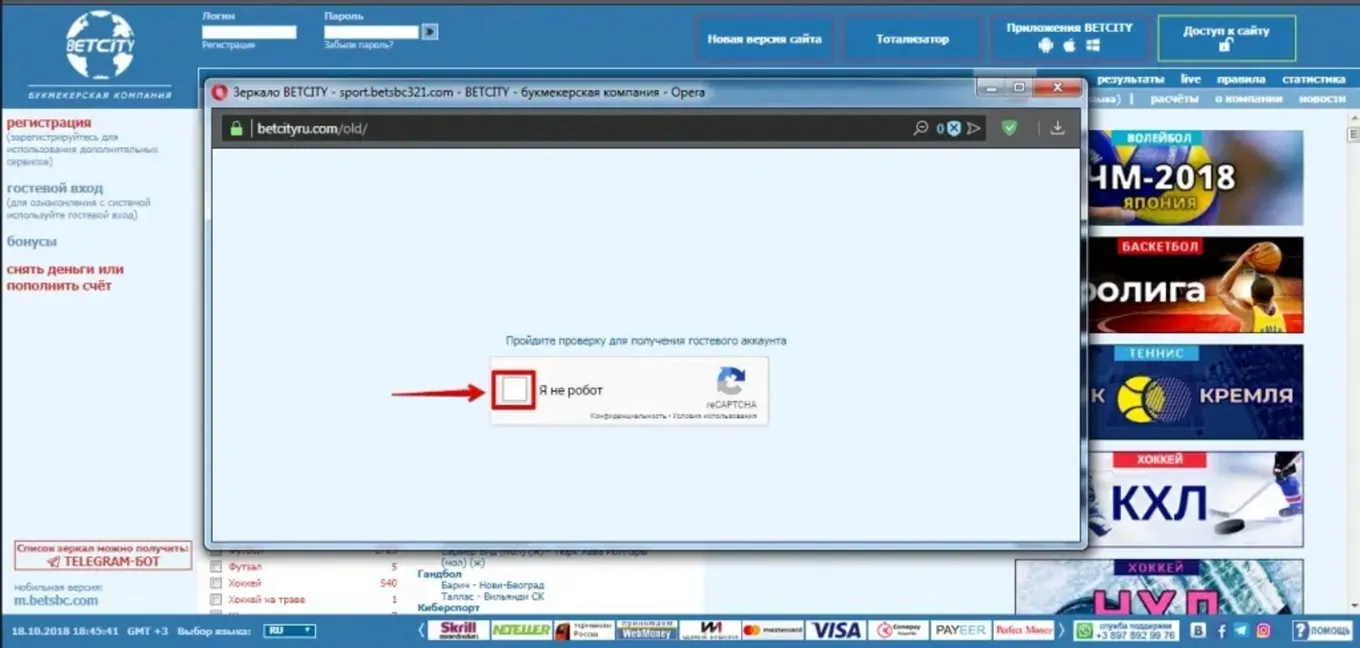
Task: Click into the Логин input field
Action: click(x=249, y=32)
